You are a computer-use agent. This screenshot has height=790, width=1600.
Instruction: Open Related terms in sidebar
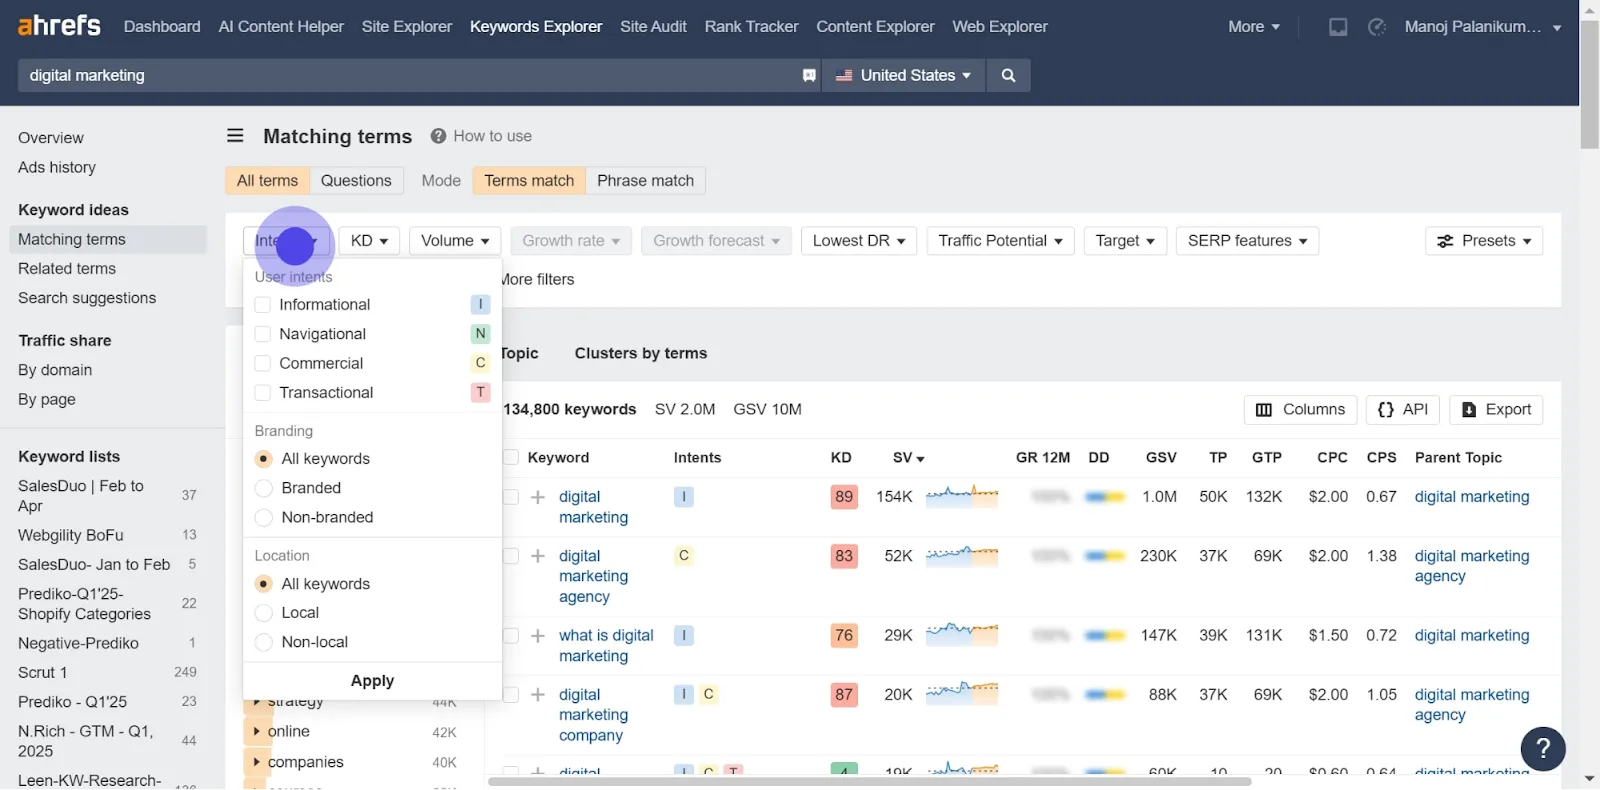pyautogui.click(x=67, y=269)
